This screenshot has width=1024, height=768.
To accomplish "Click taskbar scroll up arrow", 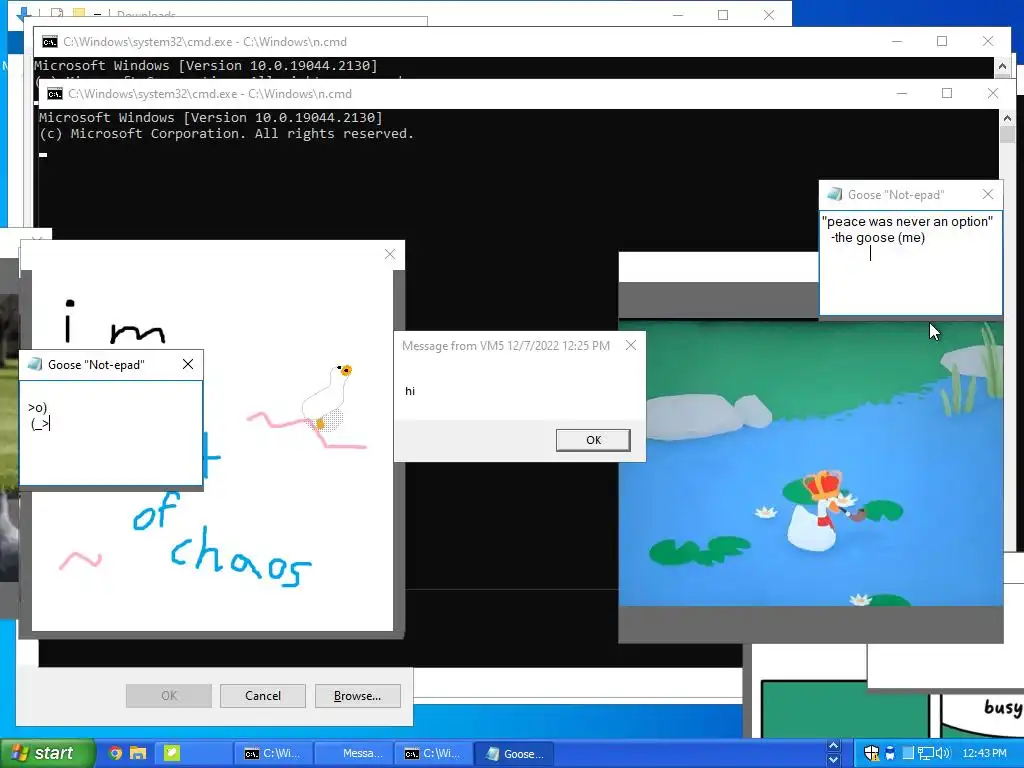I will (x=833, y=746).
